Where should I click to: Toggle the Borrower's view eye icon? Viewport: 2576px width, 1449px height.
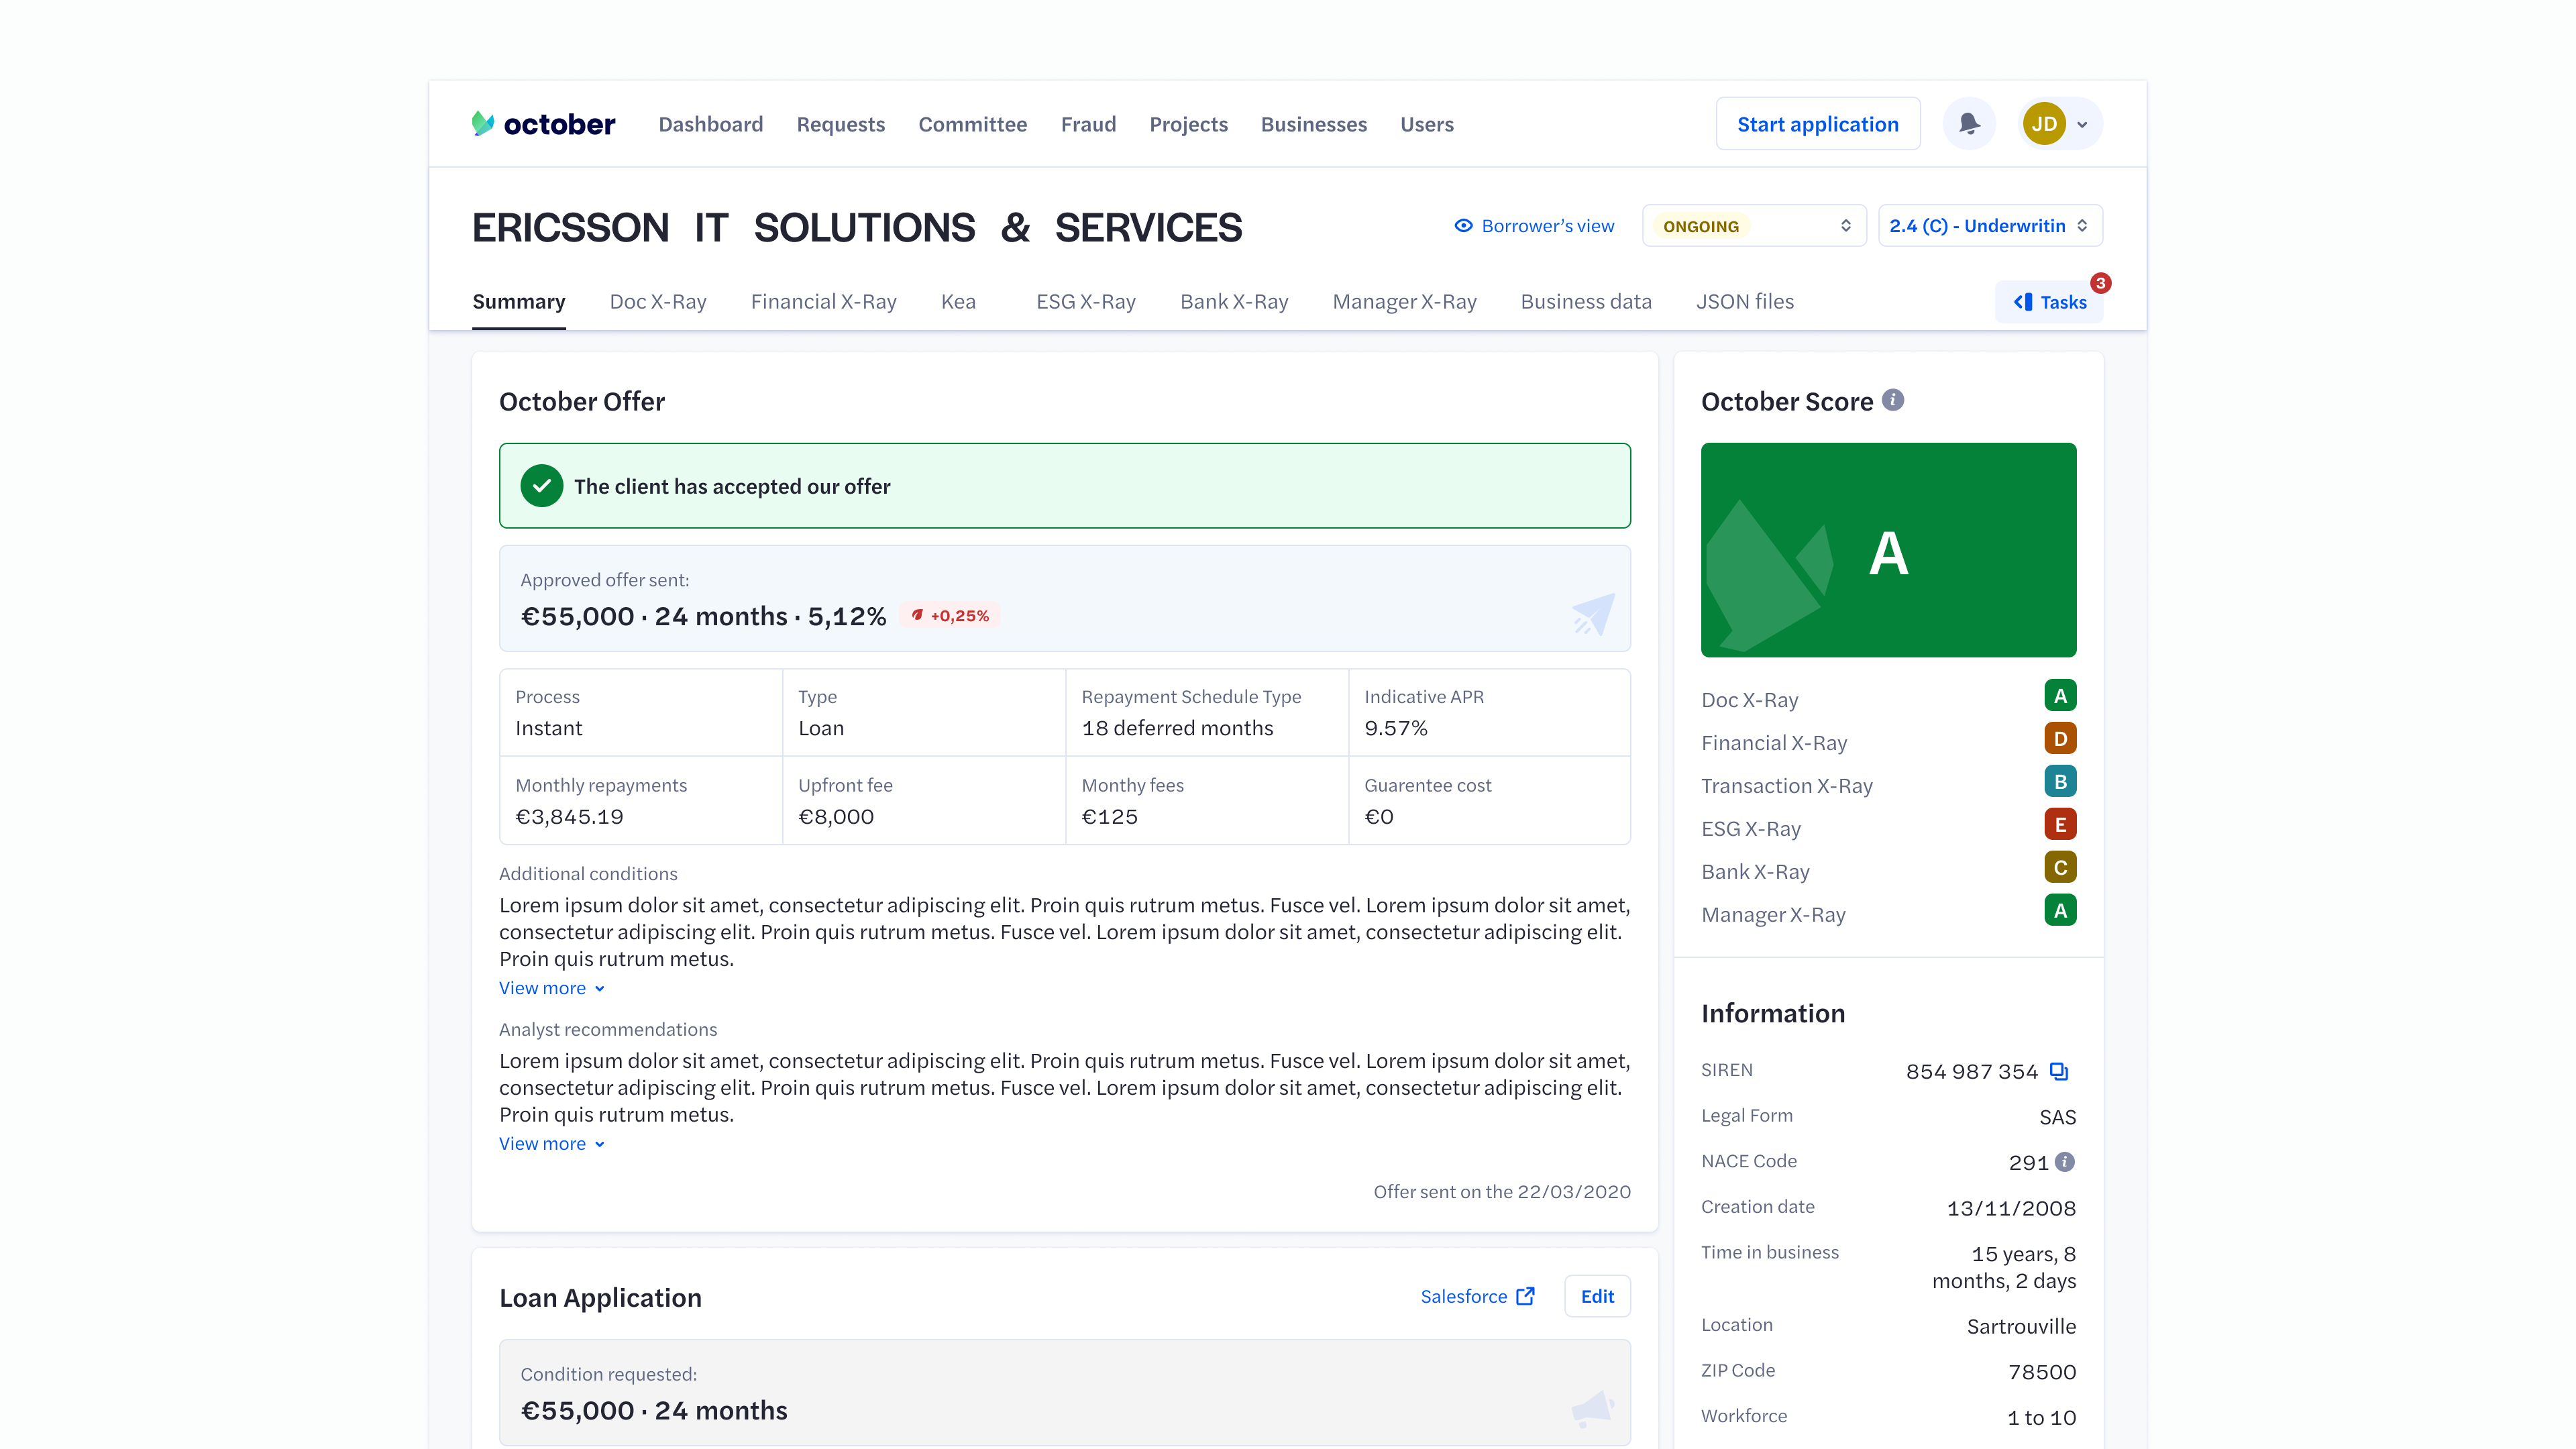[x=1463, y=225]
